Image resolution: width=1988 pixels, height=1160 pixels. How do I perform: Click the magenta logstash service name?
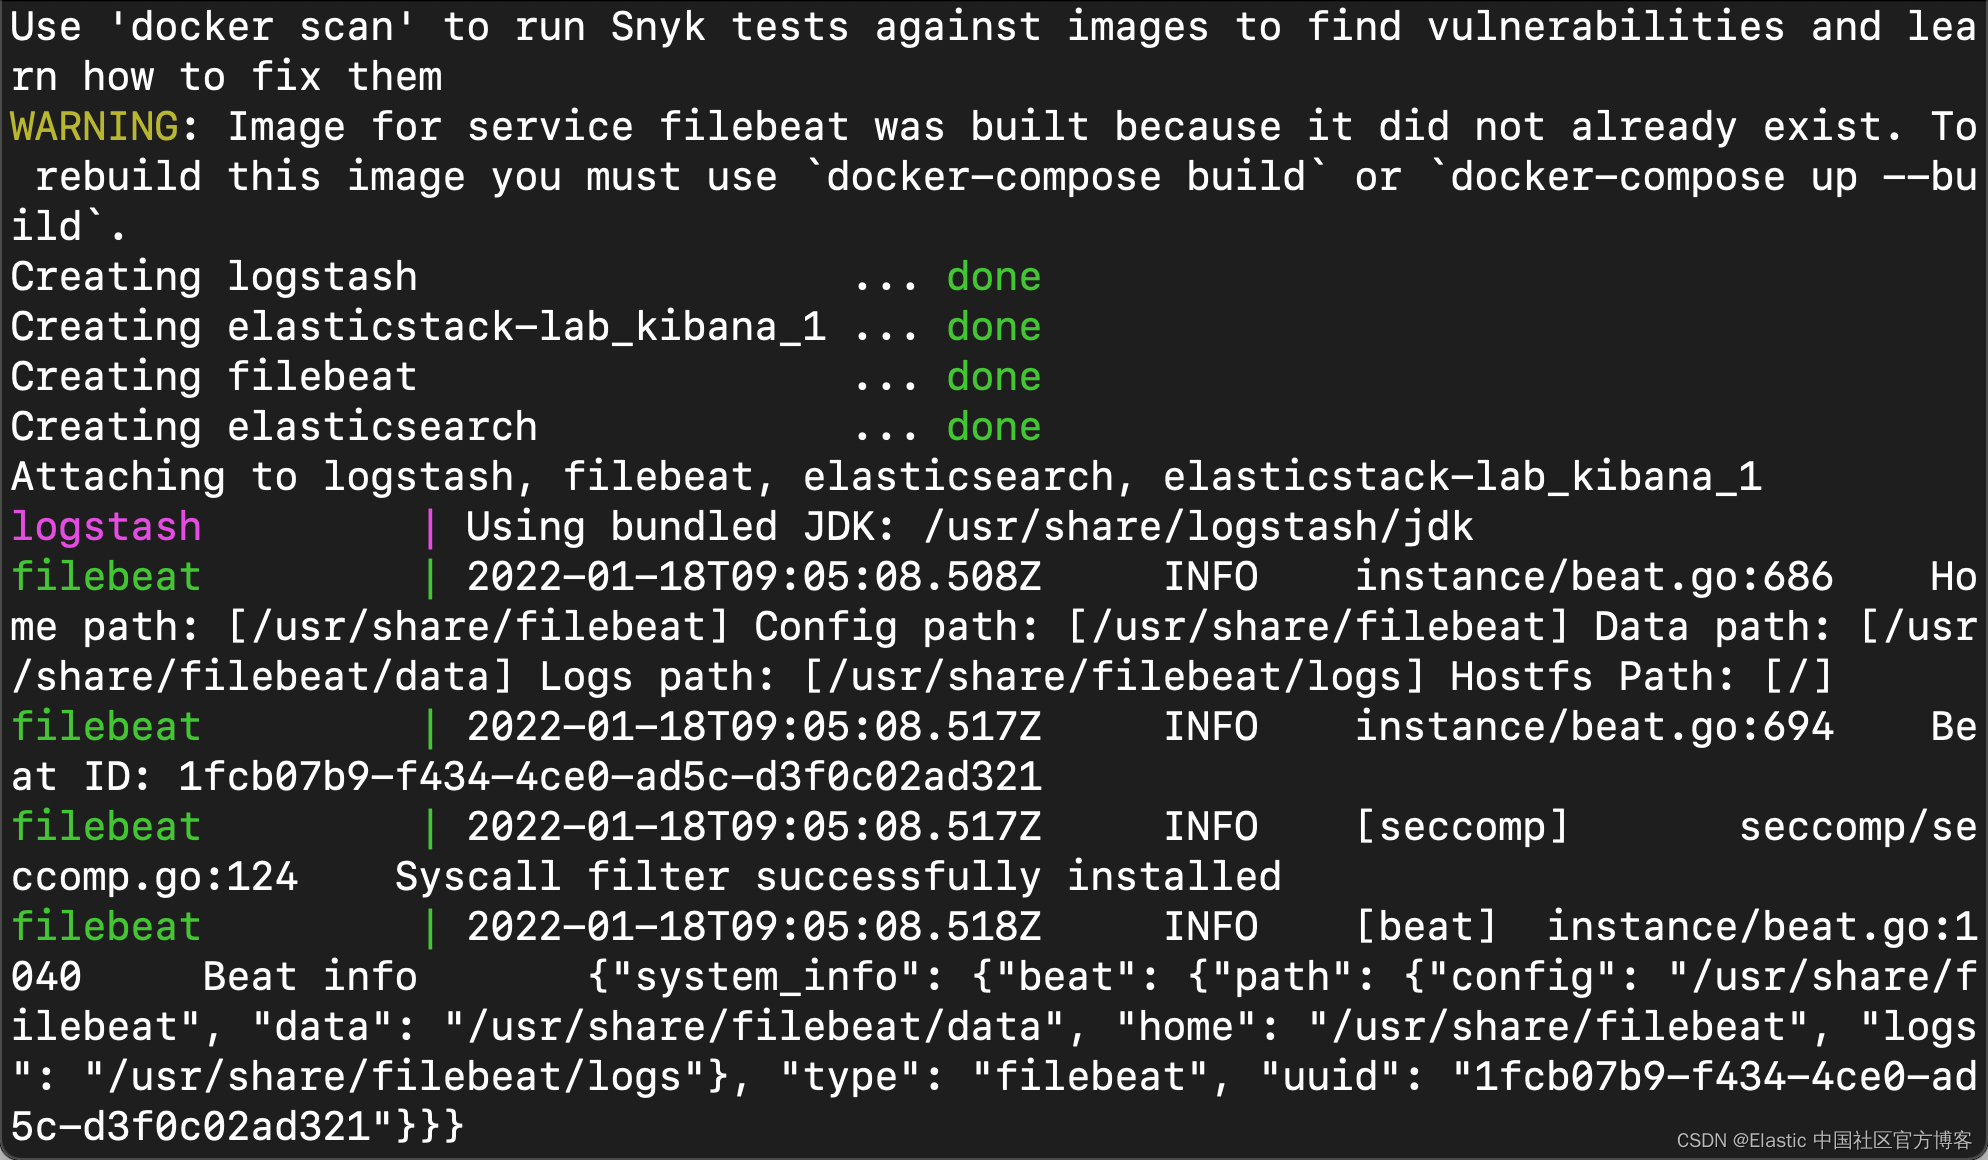click(106, 527)
